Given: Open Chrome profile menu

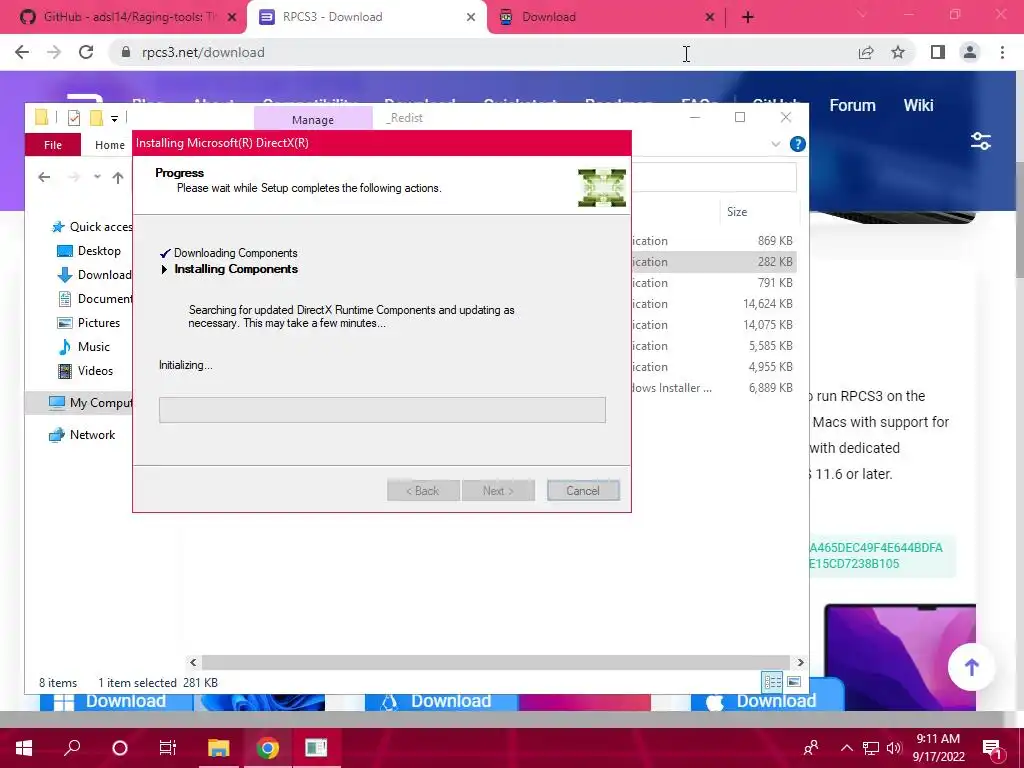Looking at the screenshot, I should pos(970,52).
